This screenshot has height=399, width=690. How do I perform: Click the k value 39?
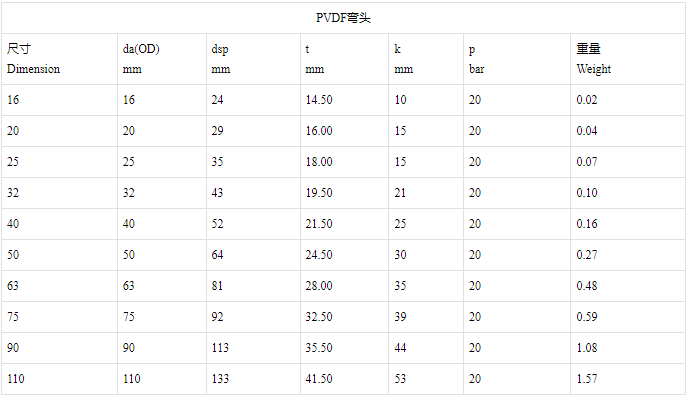[x=400, y=317]
